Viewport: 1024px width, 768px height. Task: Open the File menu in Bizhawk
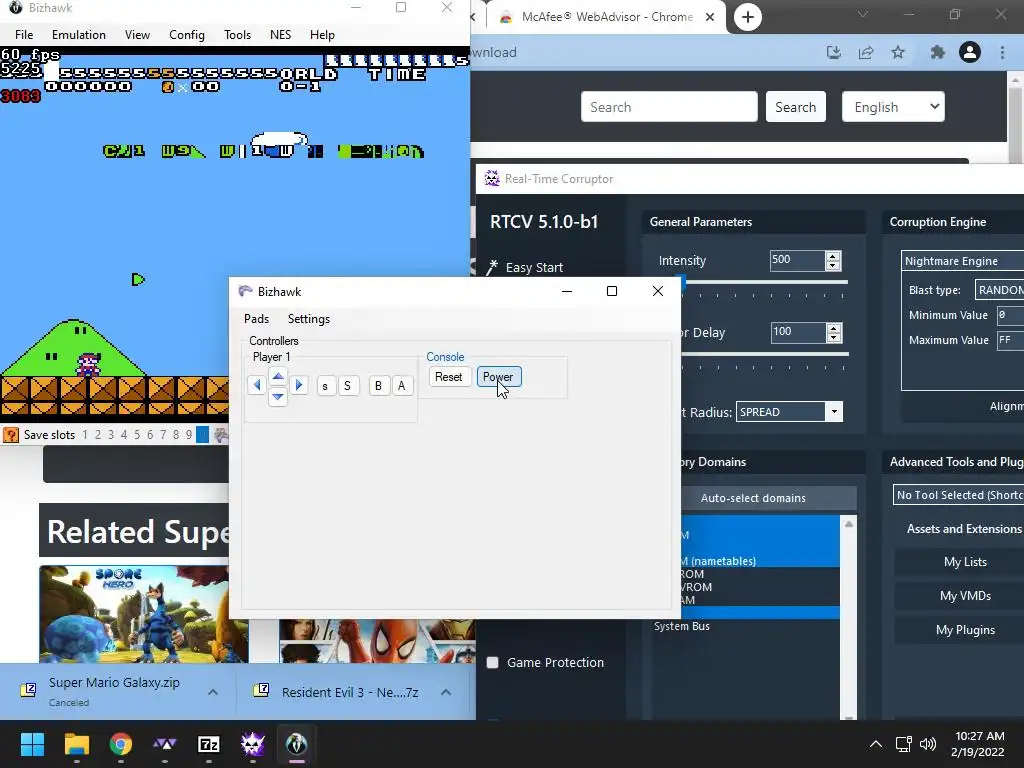point(24,35)
